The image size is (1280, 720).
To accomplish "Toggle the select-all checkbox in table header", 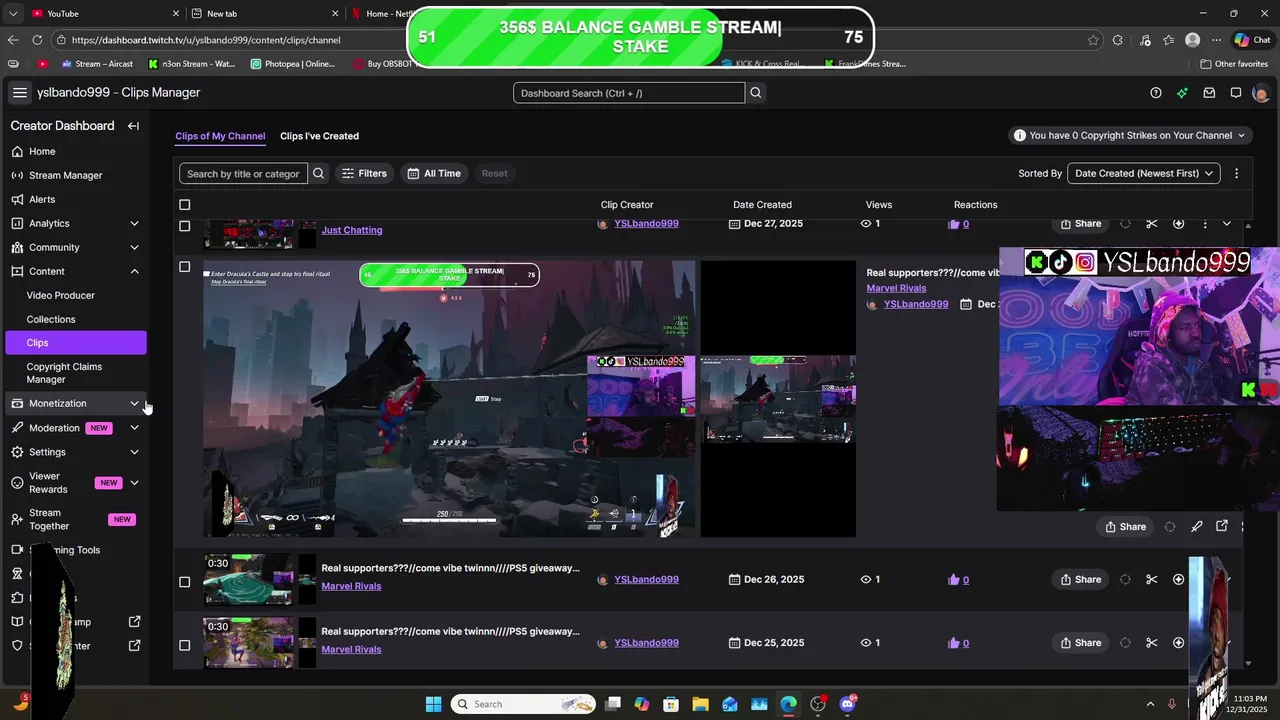I will (x=184, y=205).
